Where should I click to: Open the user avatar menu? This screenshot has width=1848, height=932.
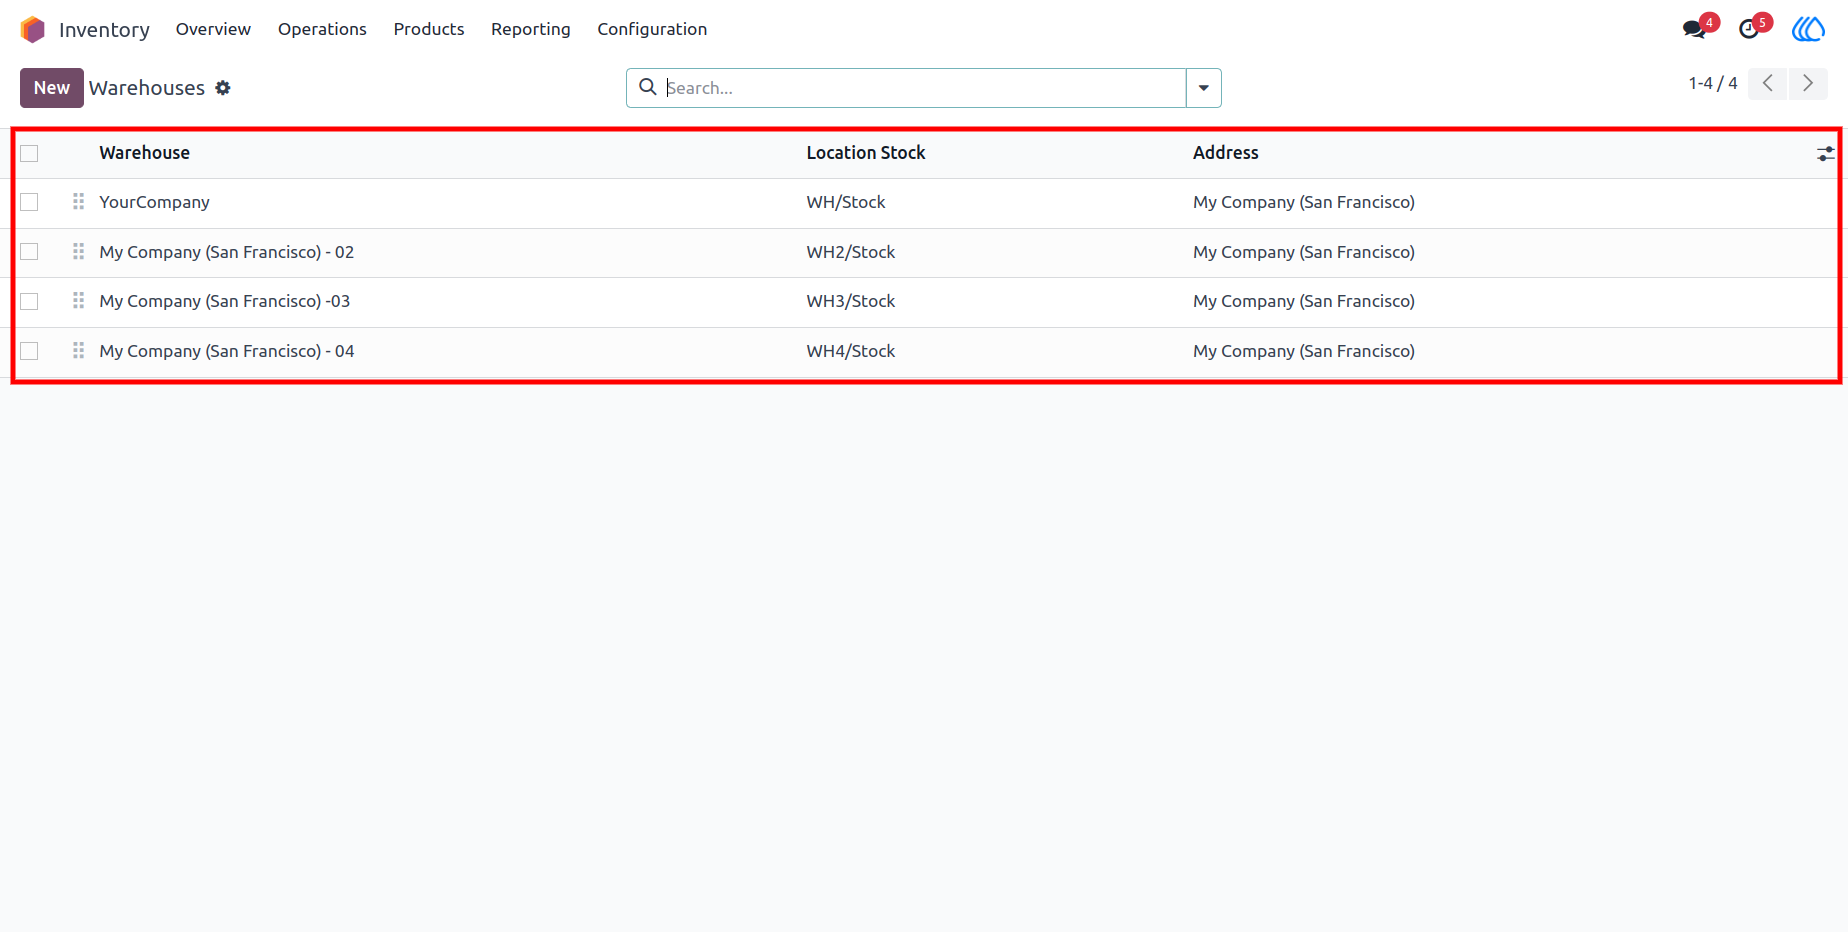pos(1808,29)
